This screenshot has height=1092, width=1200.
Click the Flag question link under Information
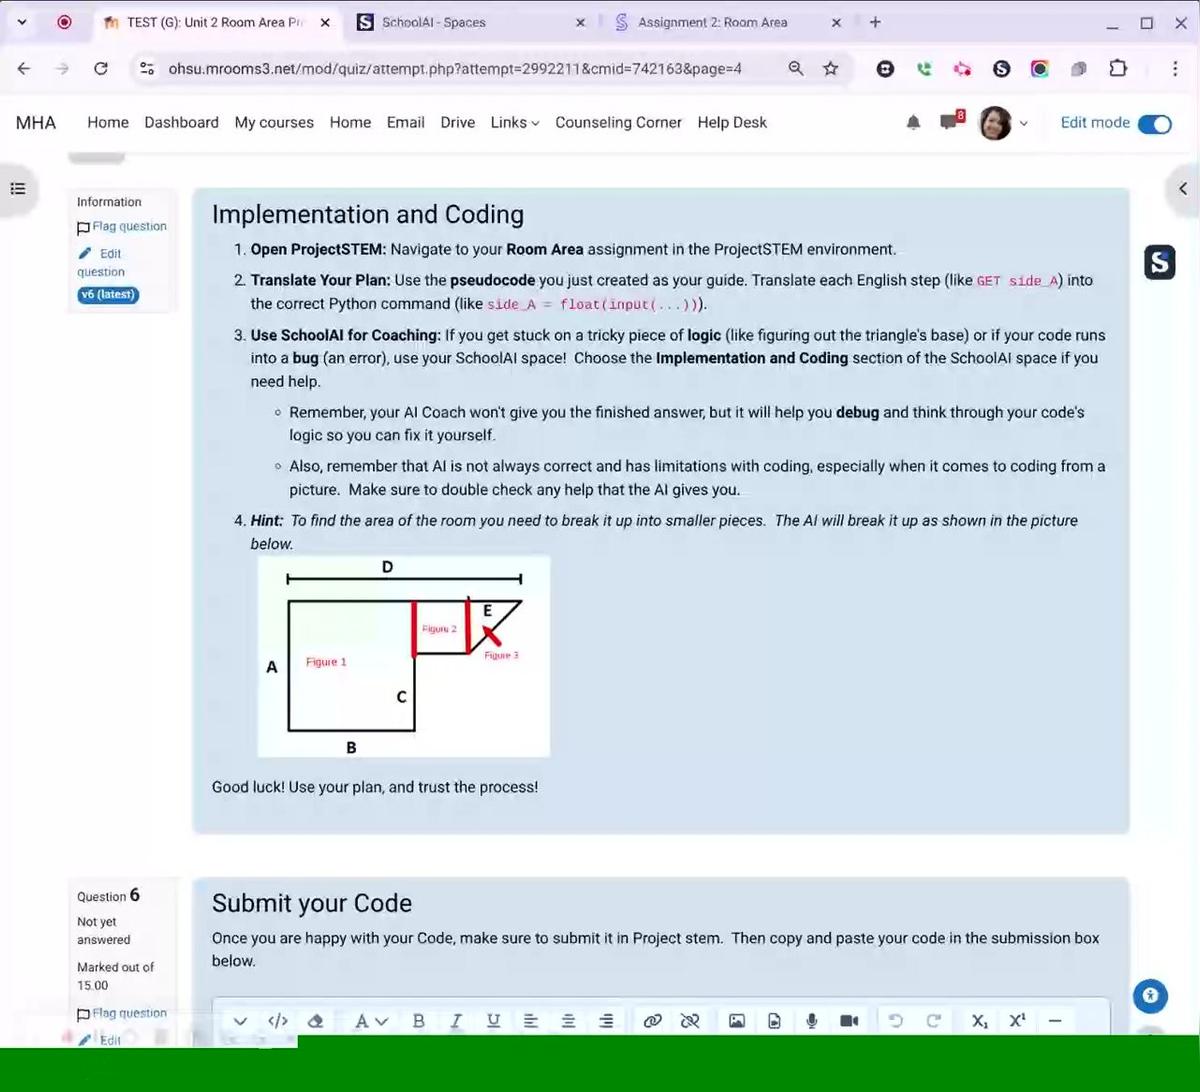coord(129,226)
